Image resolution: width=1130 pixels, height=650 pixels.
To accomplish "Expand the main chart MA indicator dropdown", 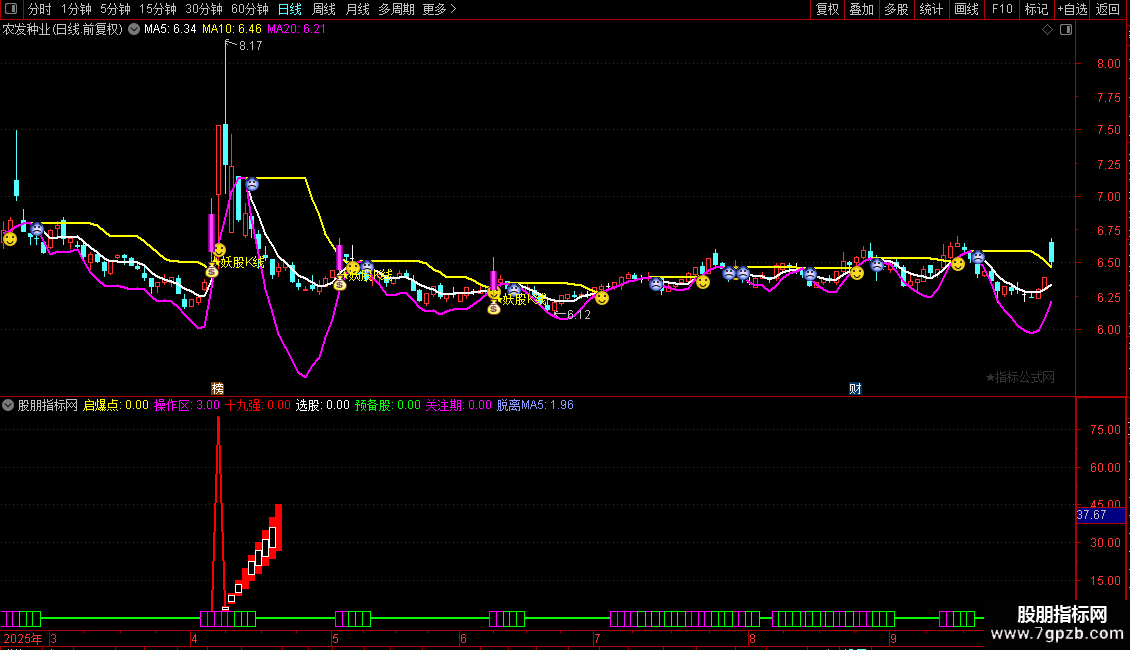I will [x=134, y=30].
